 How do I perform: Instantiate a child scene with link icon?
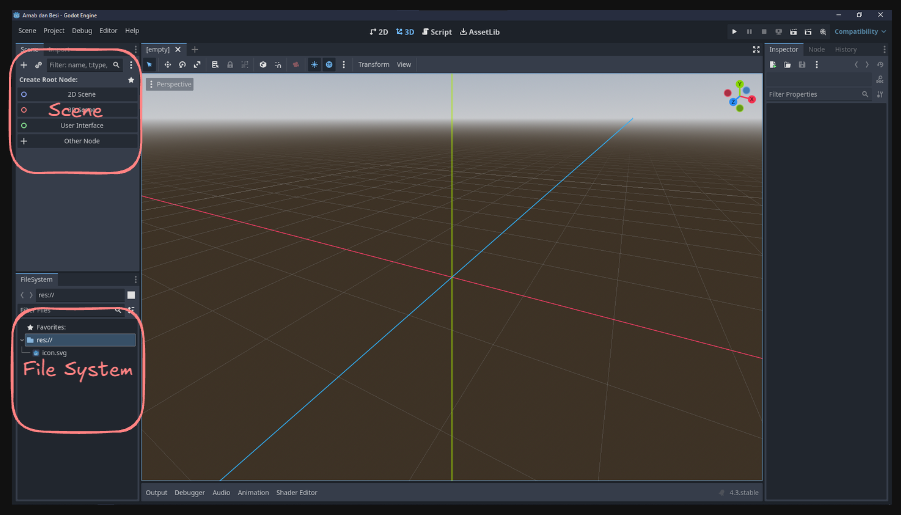pos(38,65)
